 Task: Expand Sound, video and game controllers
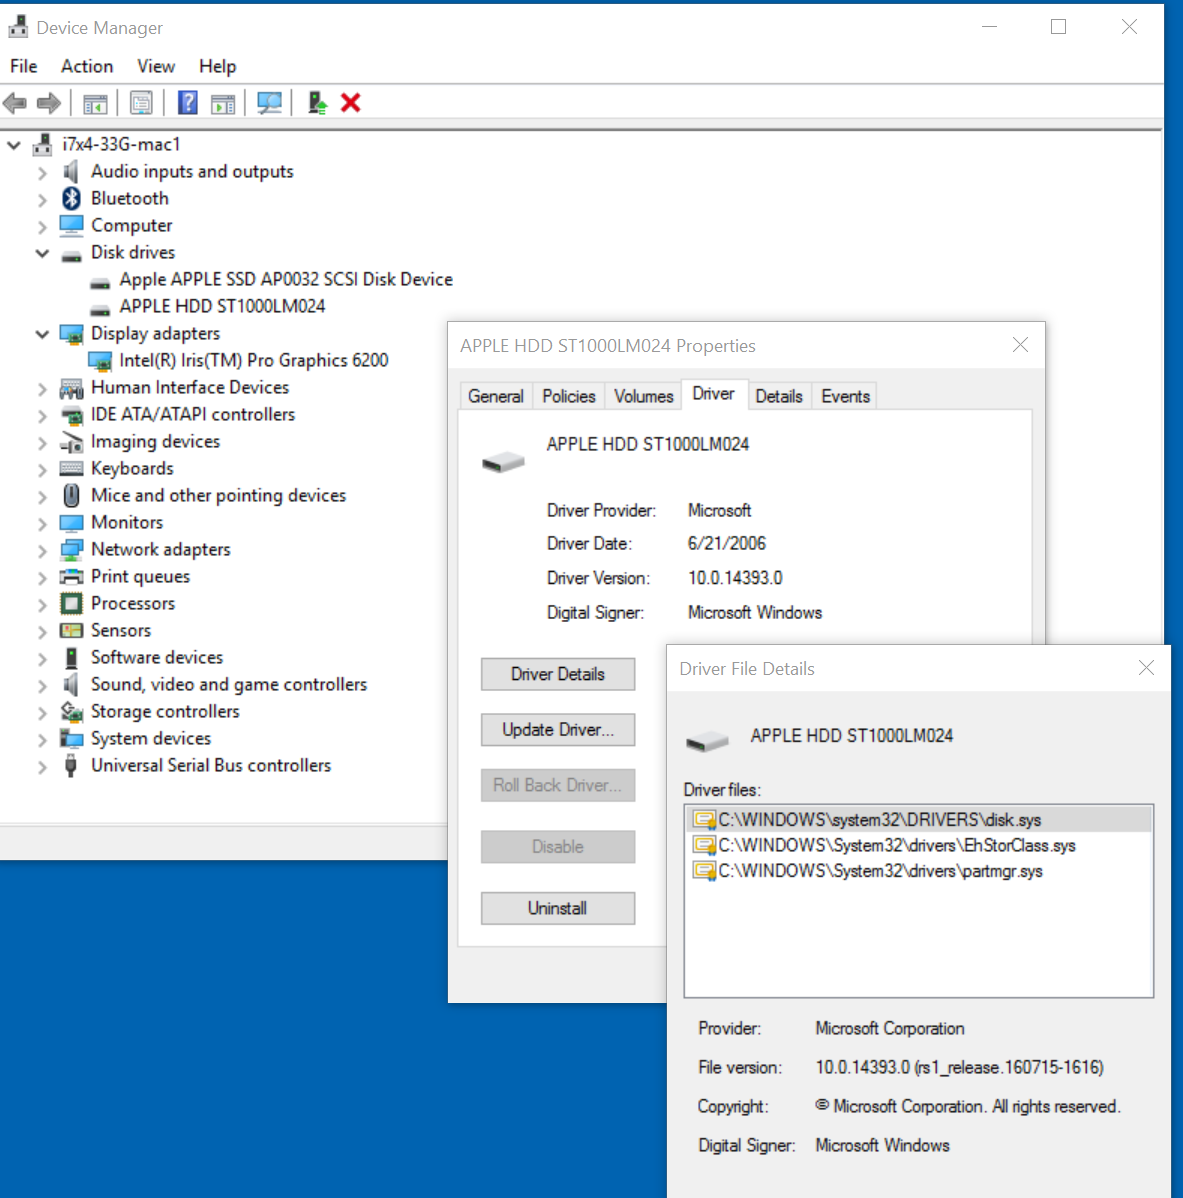coord(42,685)
